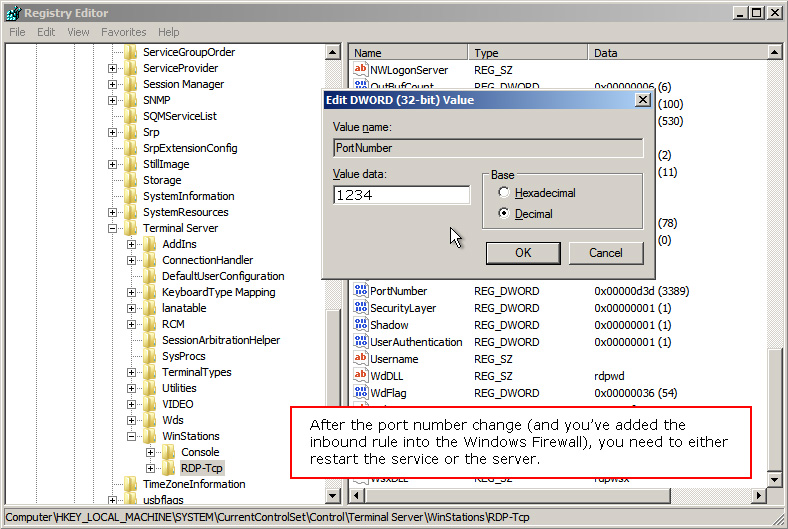This screenshot has height=529, width=788.
Task: Select the Decimal base radio button
Action: click(x=504, y=214)
